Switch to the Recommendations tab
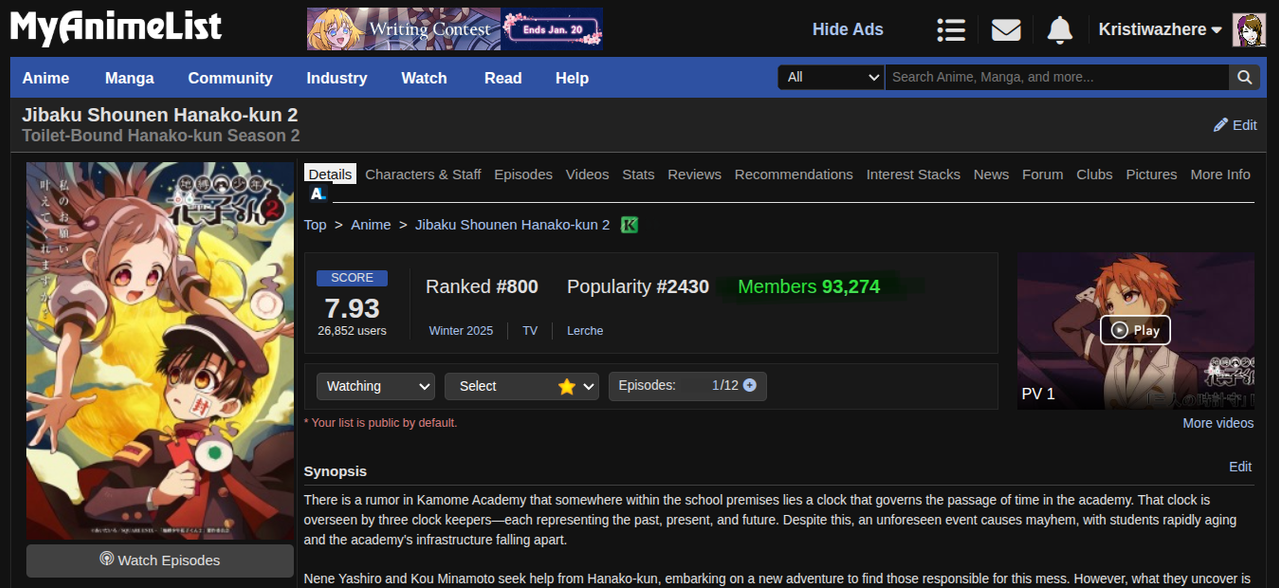Screen dimensions: 1279x588 click(x=794, y=174)
